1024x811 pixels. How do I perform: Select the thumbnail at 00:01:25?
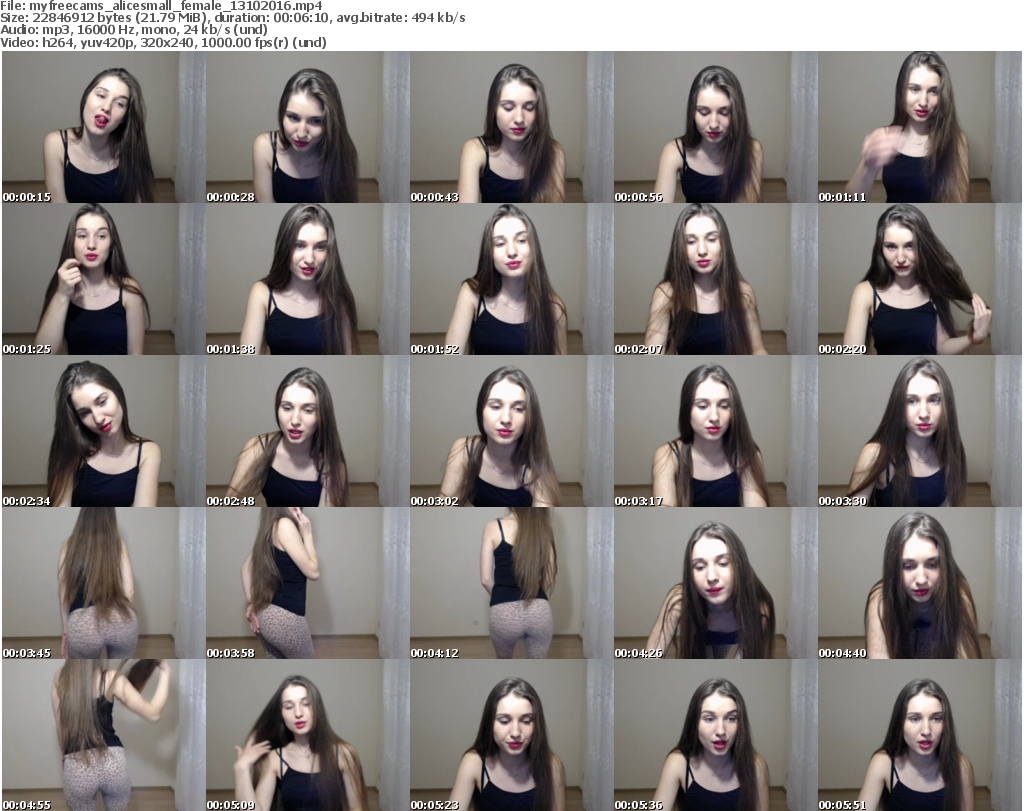pyautogui.click(x=103, y=279)
